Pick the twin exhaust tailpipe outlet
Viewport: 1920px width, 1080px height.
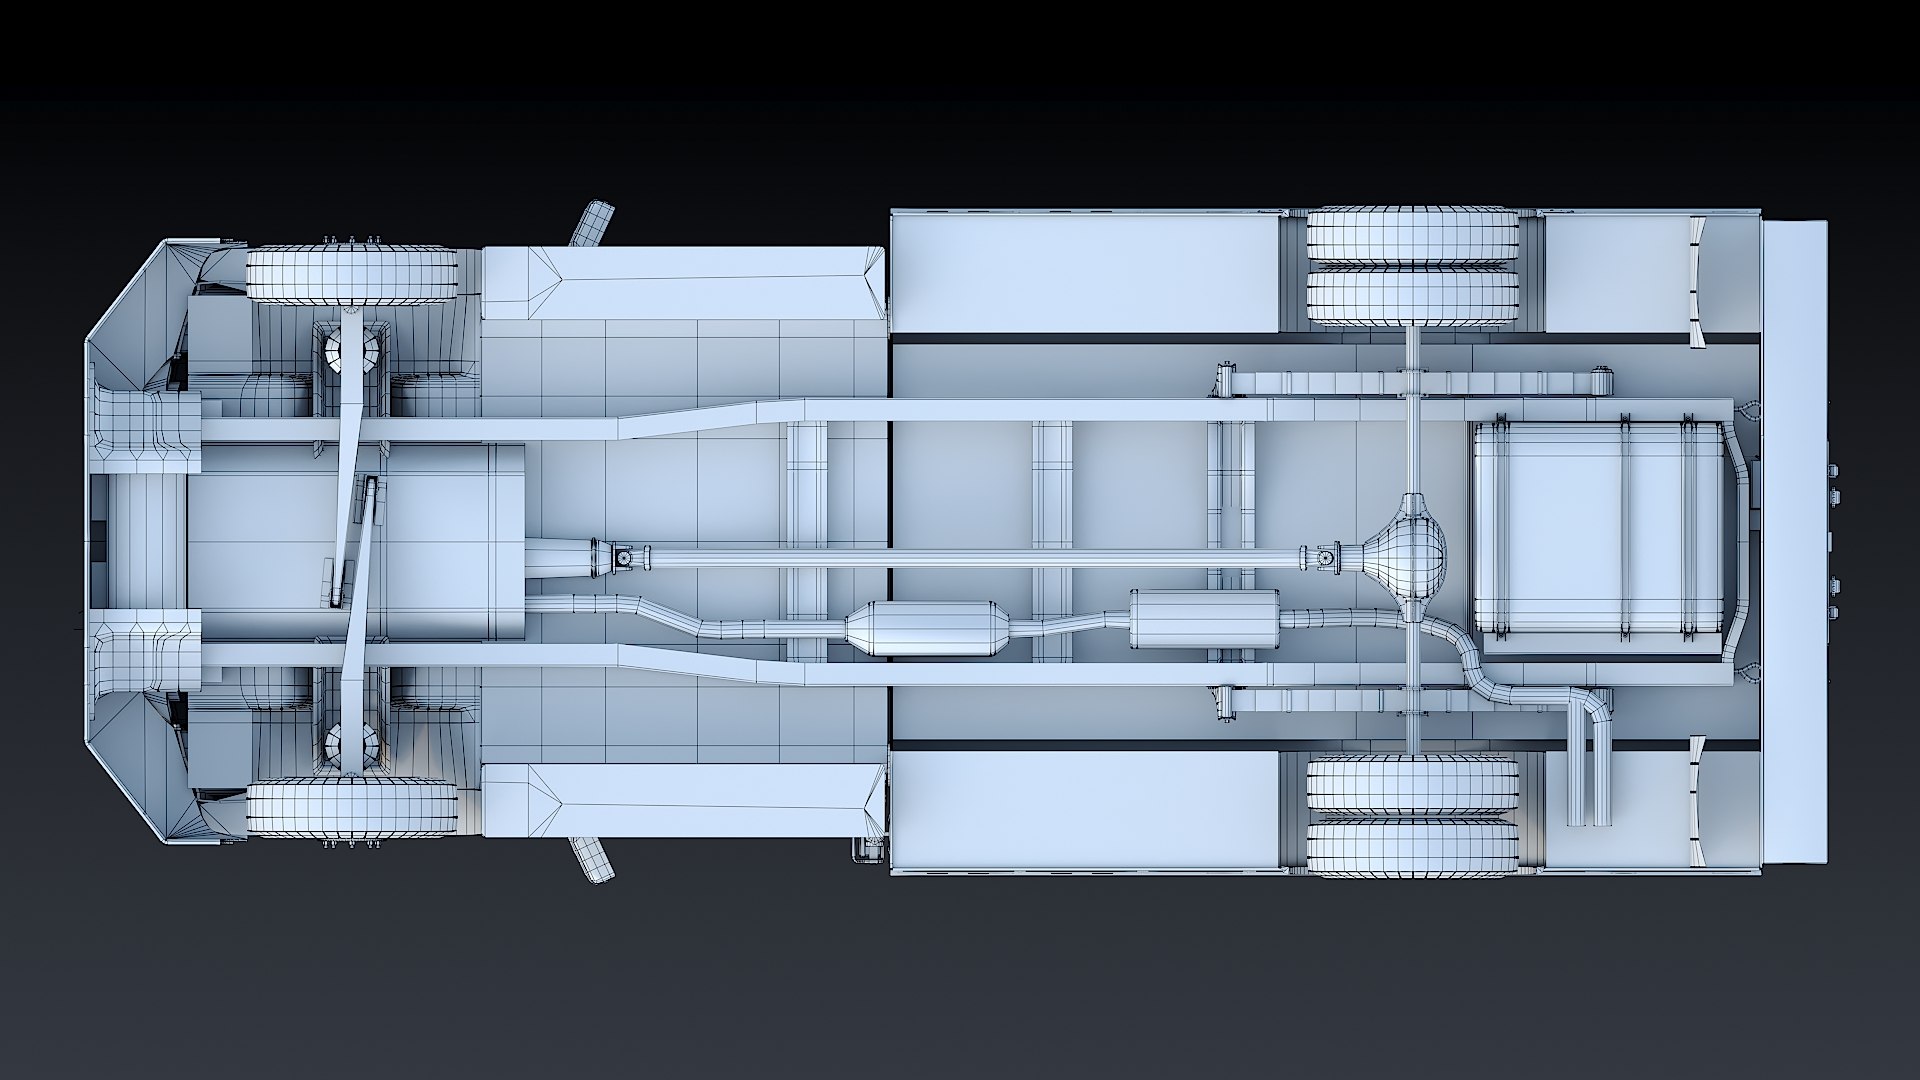coord(1591,760)
